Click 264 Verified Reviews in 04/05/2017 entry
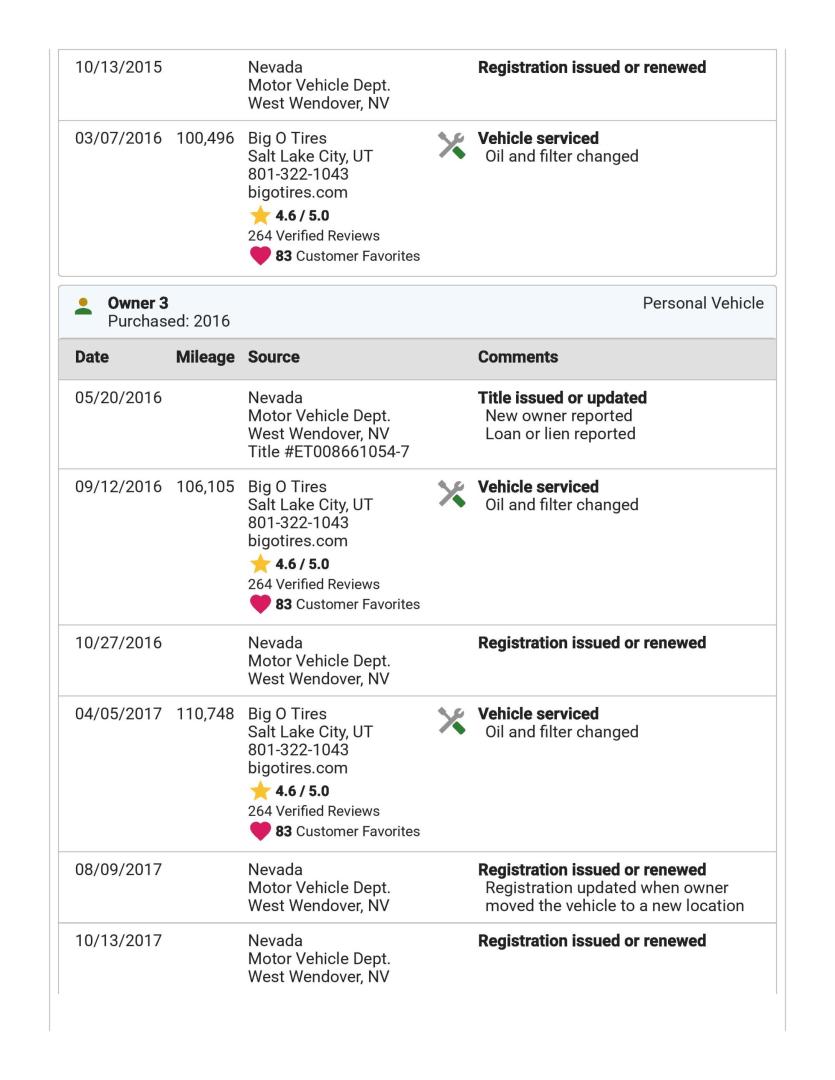835x1080 pixels. click(x=313, y=811)
